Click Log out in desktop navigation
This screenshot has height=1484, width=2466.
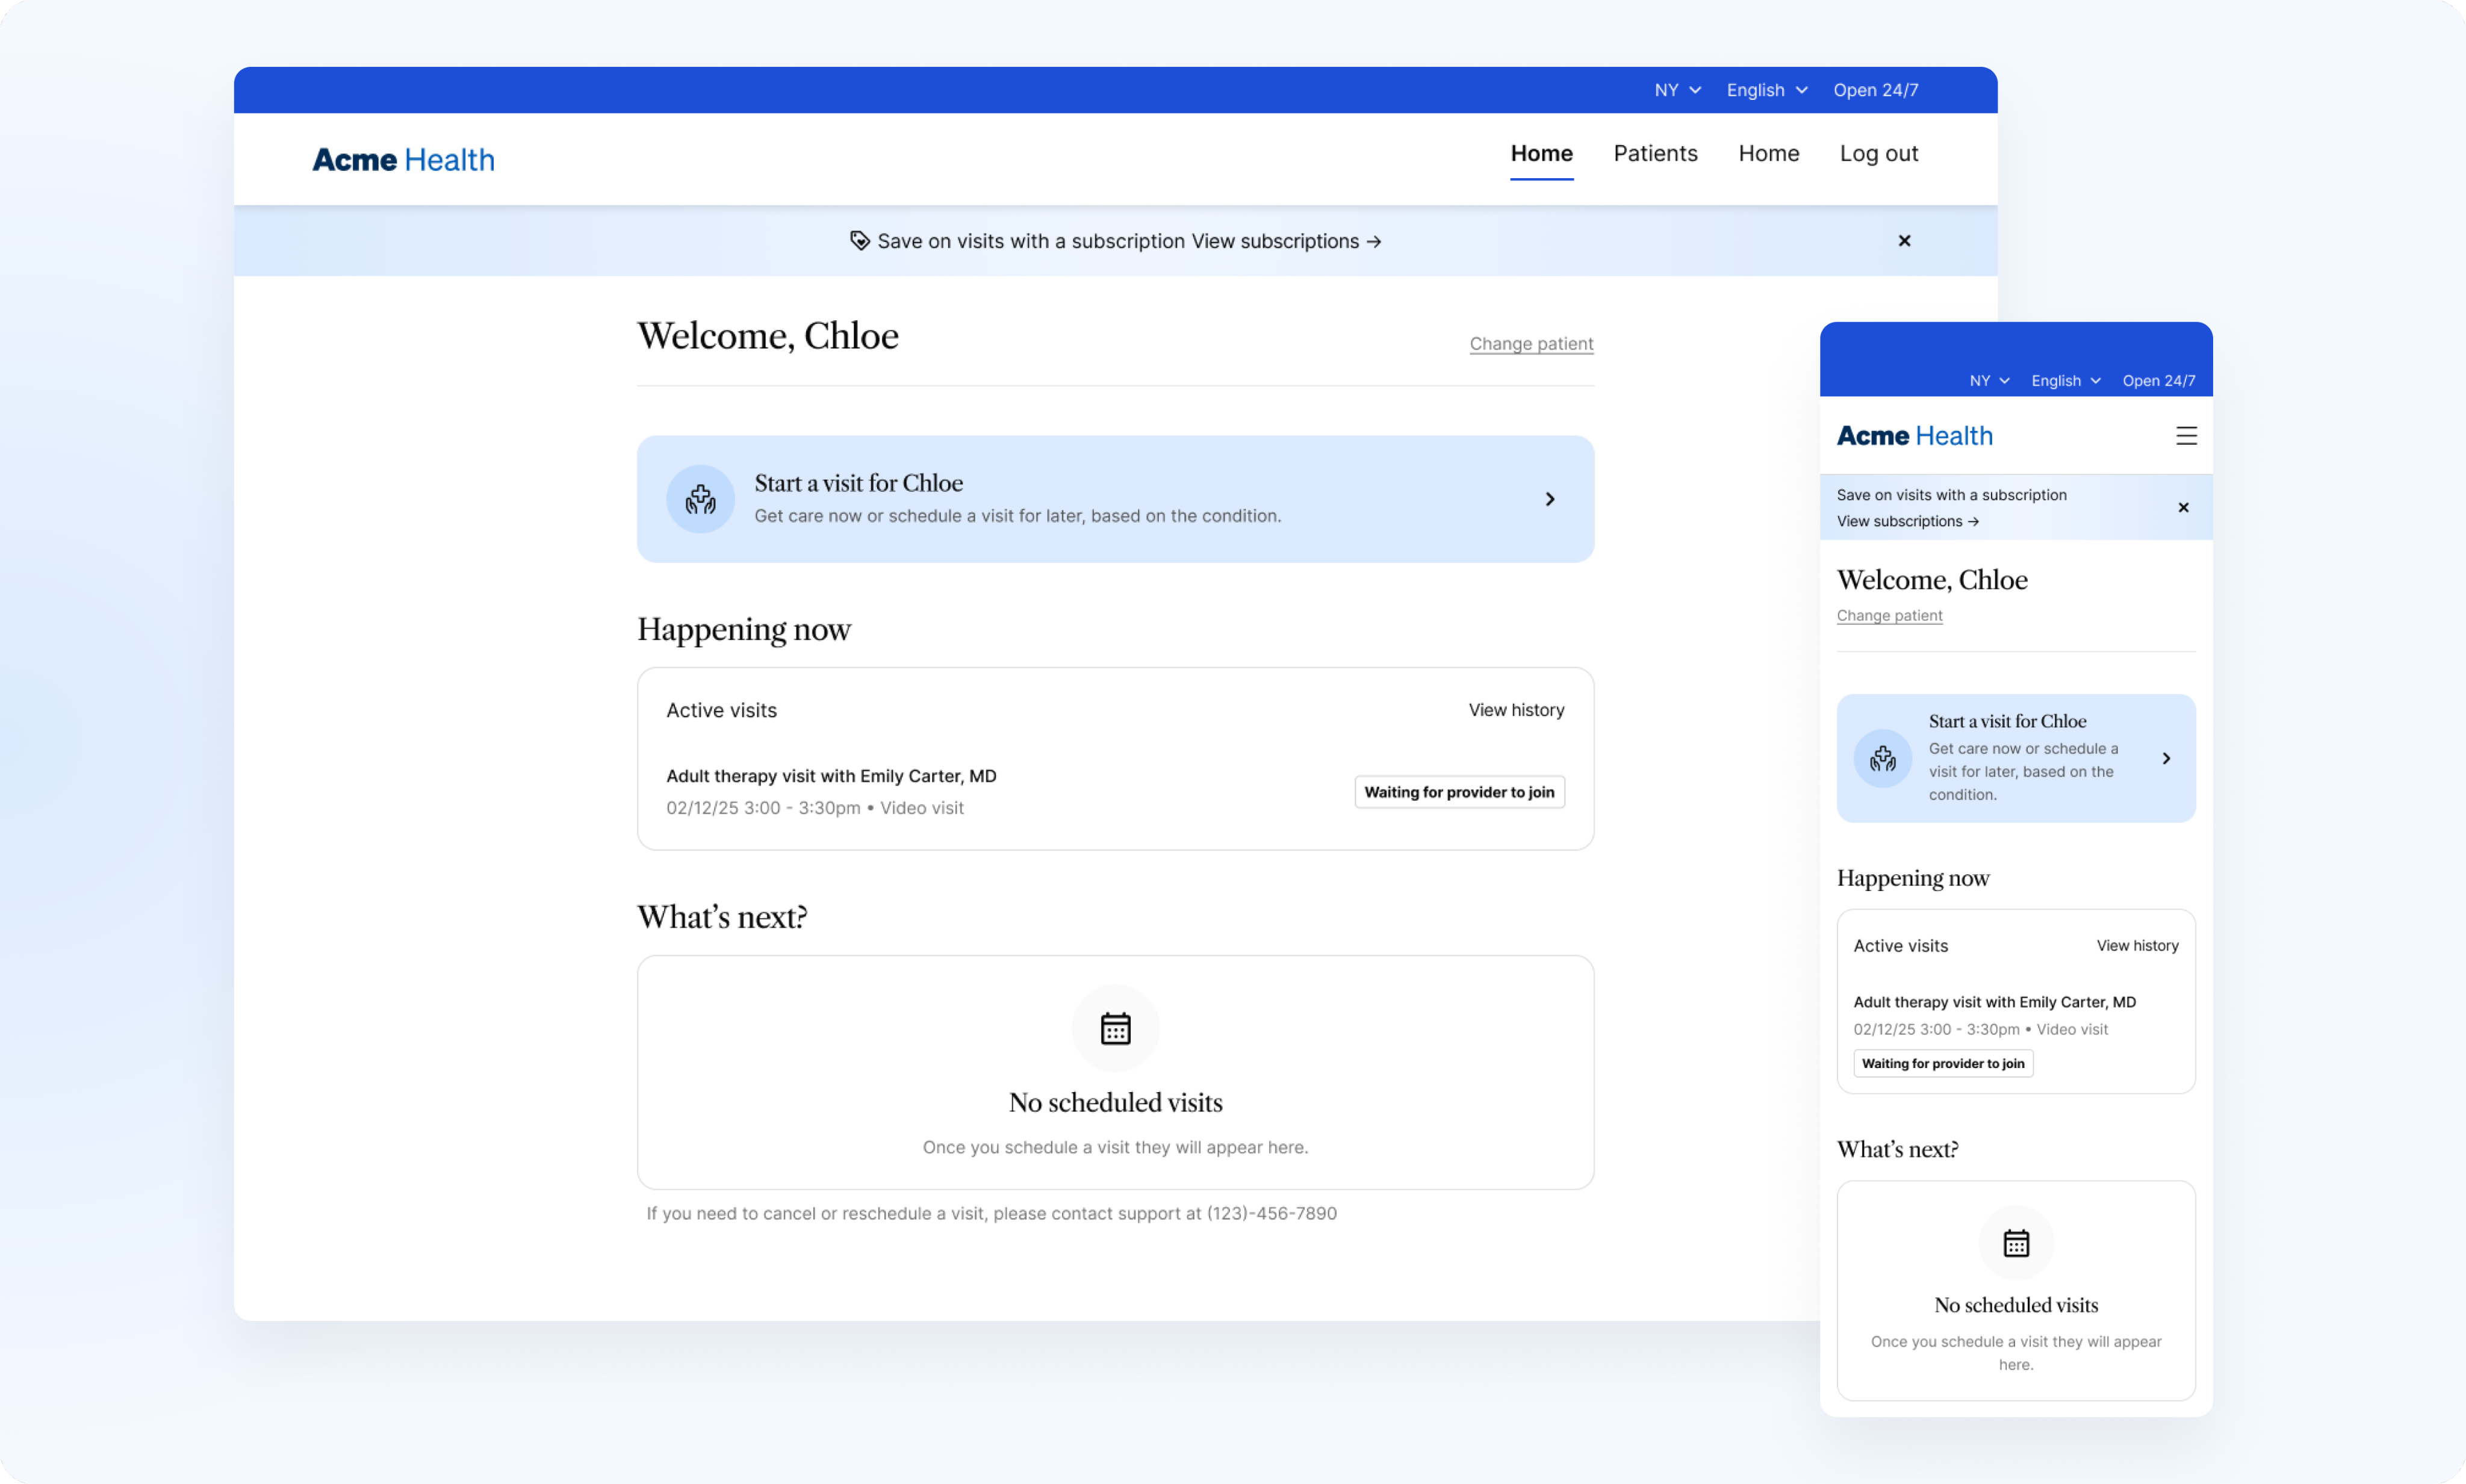click(1878, 154)
